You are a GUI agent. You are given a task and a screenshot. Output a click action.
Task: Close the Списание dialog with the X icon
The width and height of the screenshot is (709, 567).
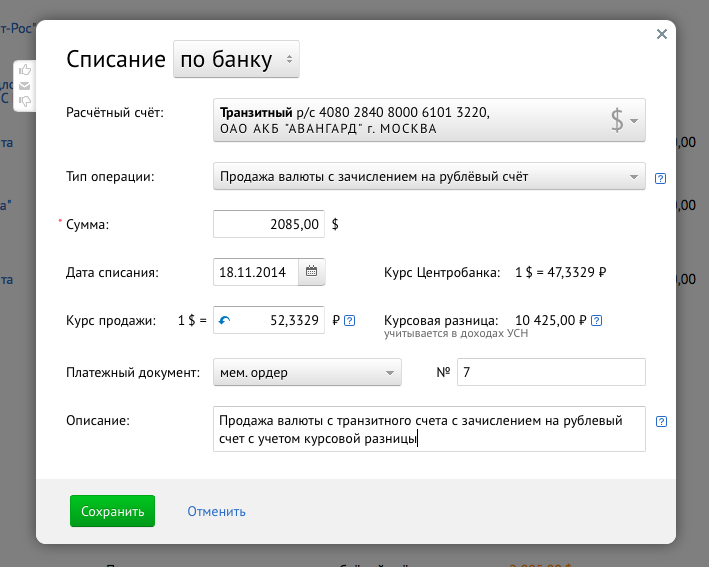click(x=662, y=34)
